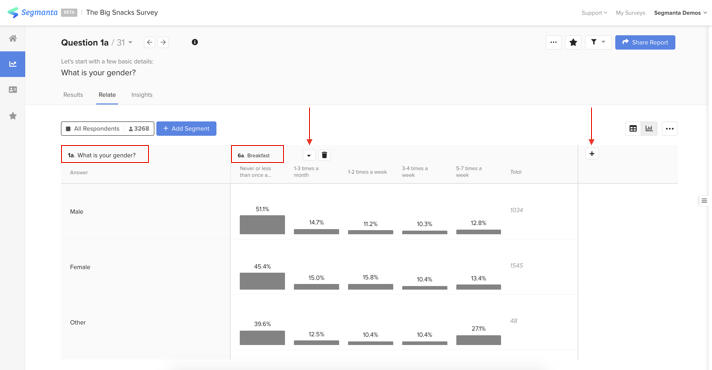The height and width of the screenshot is (370, 712).
Task: Switch to the Insights tab
Action: tap(142, 95)
